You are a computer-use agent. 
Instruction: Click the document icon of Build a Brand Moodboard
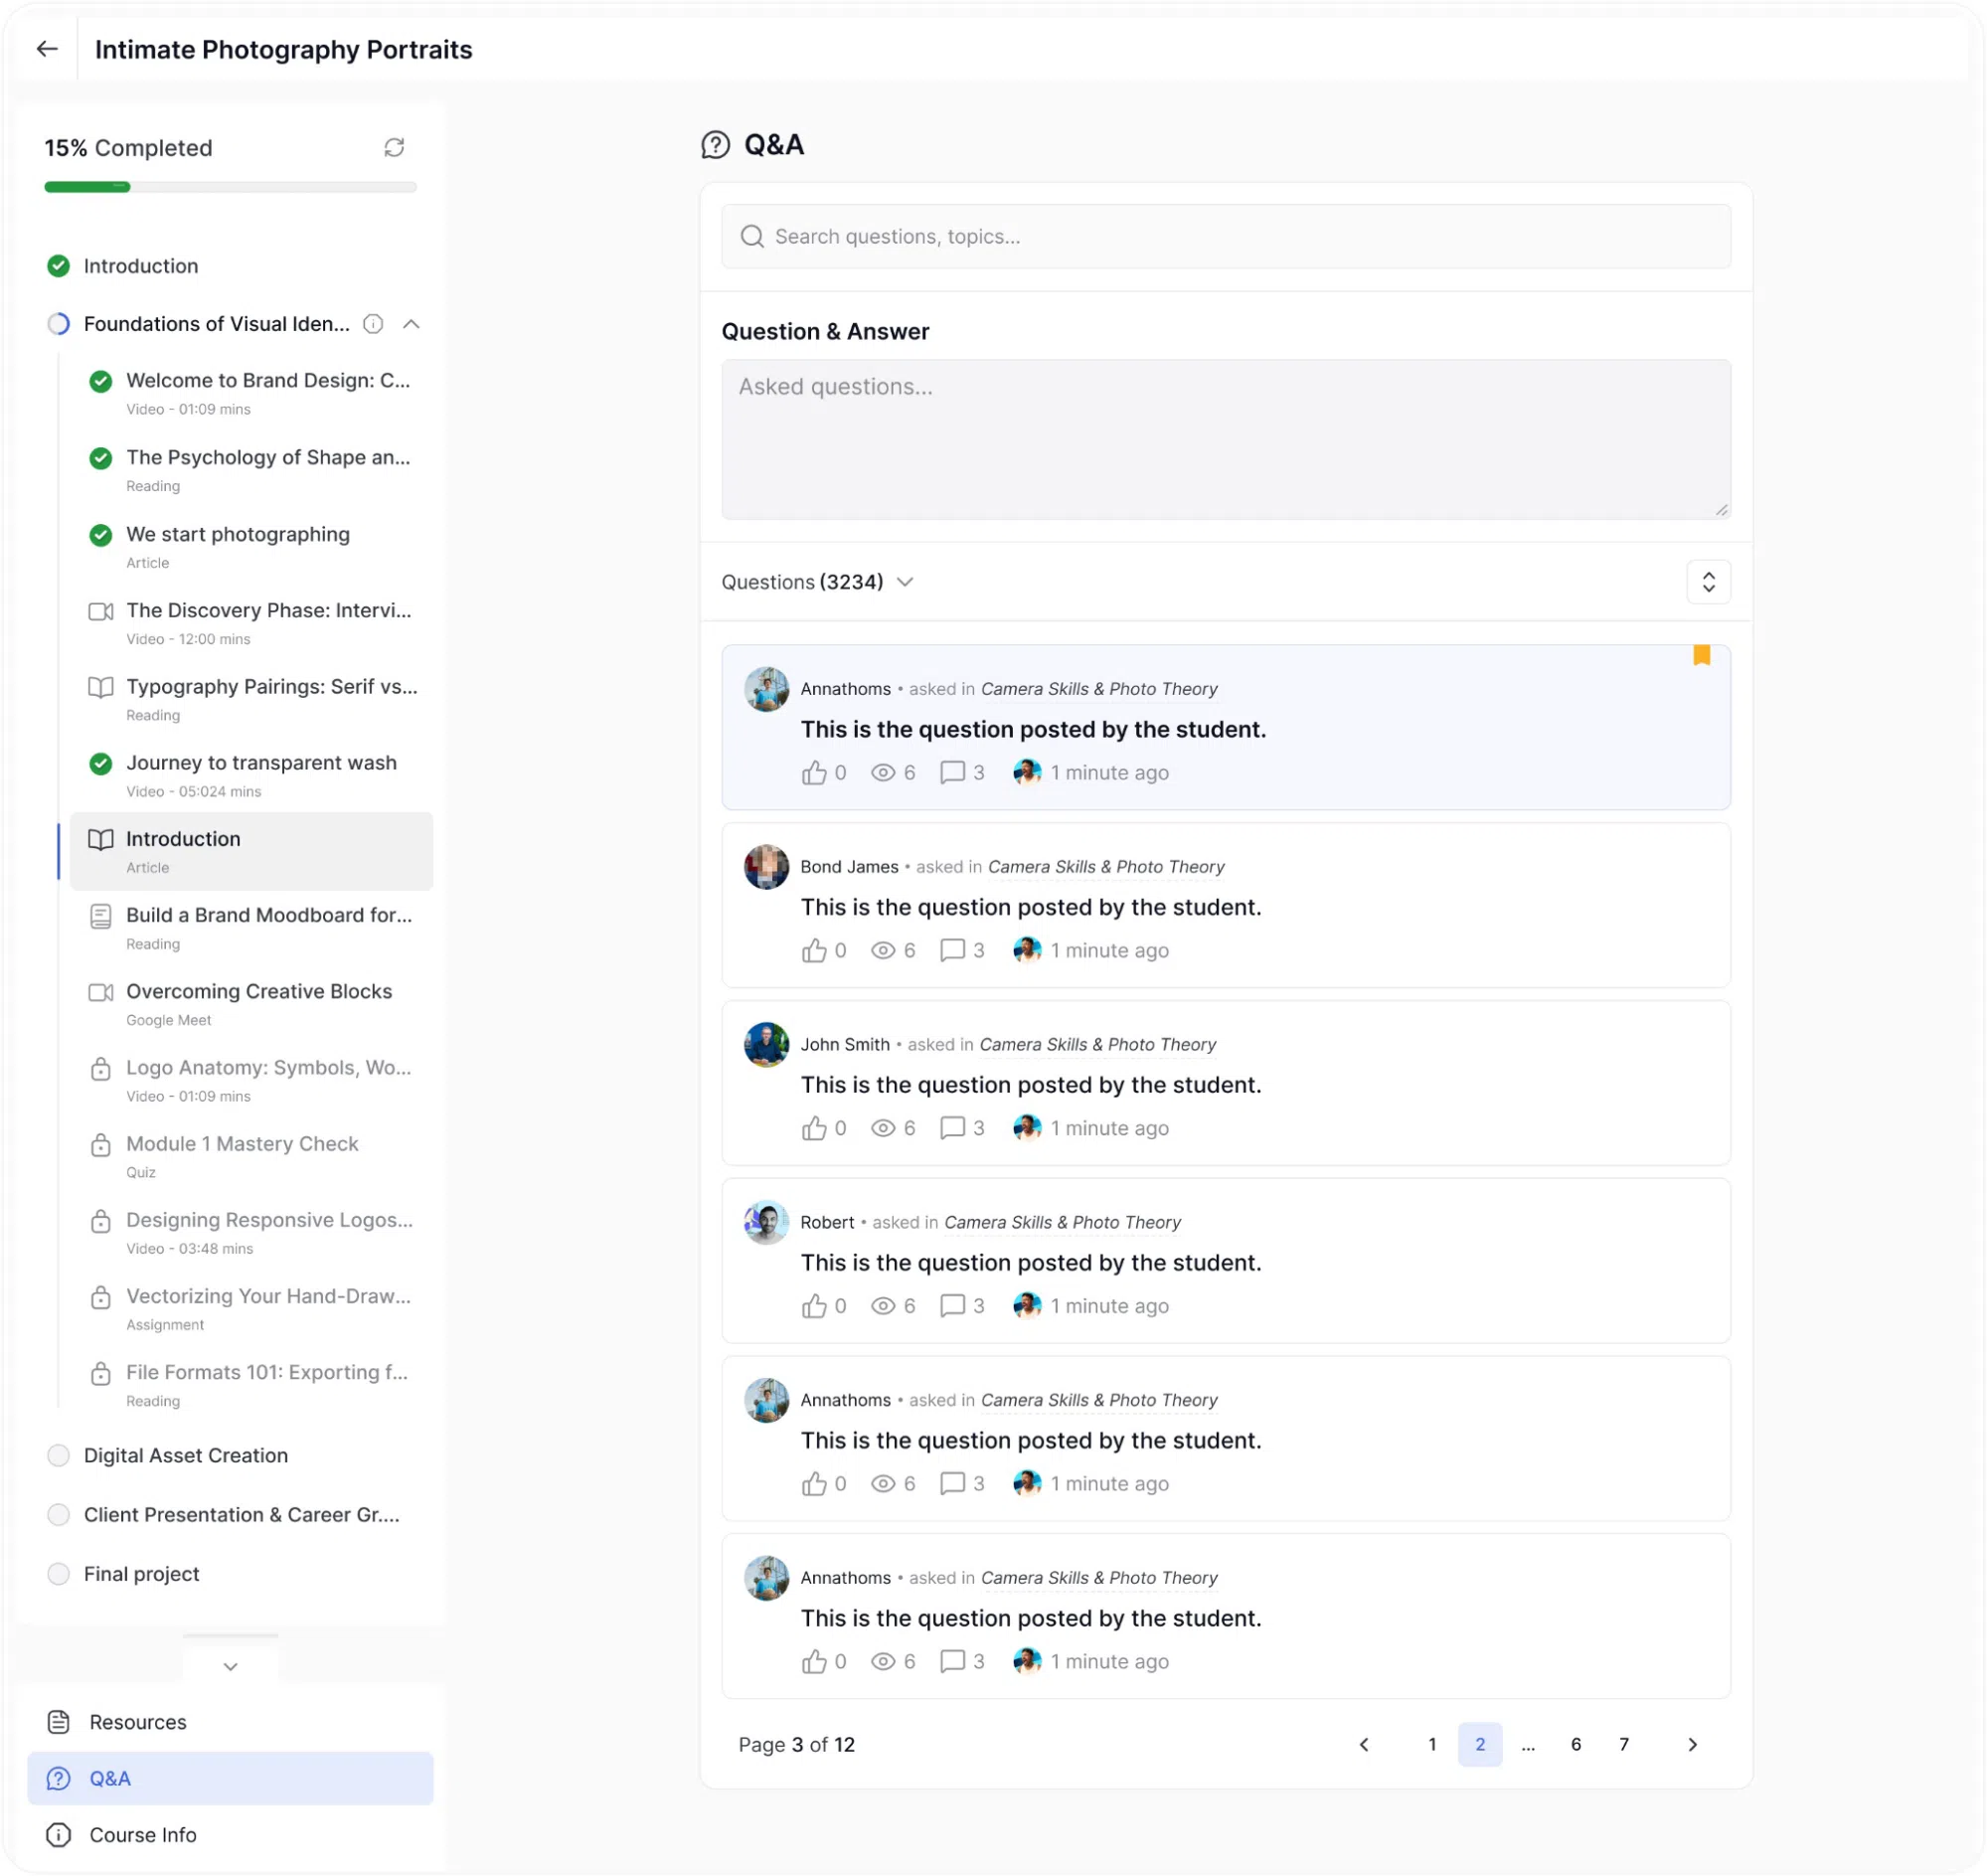click(x=101, y=916)
